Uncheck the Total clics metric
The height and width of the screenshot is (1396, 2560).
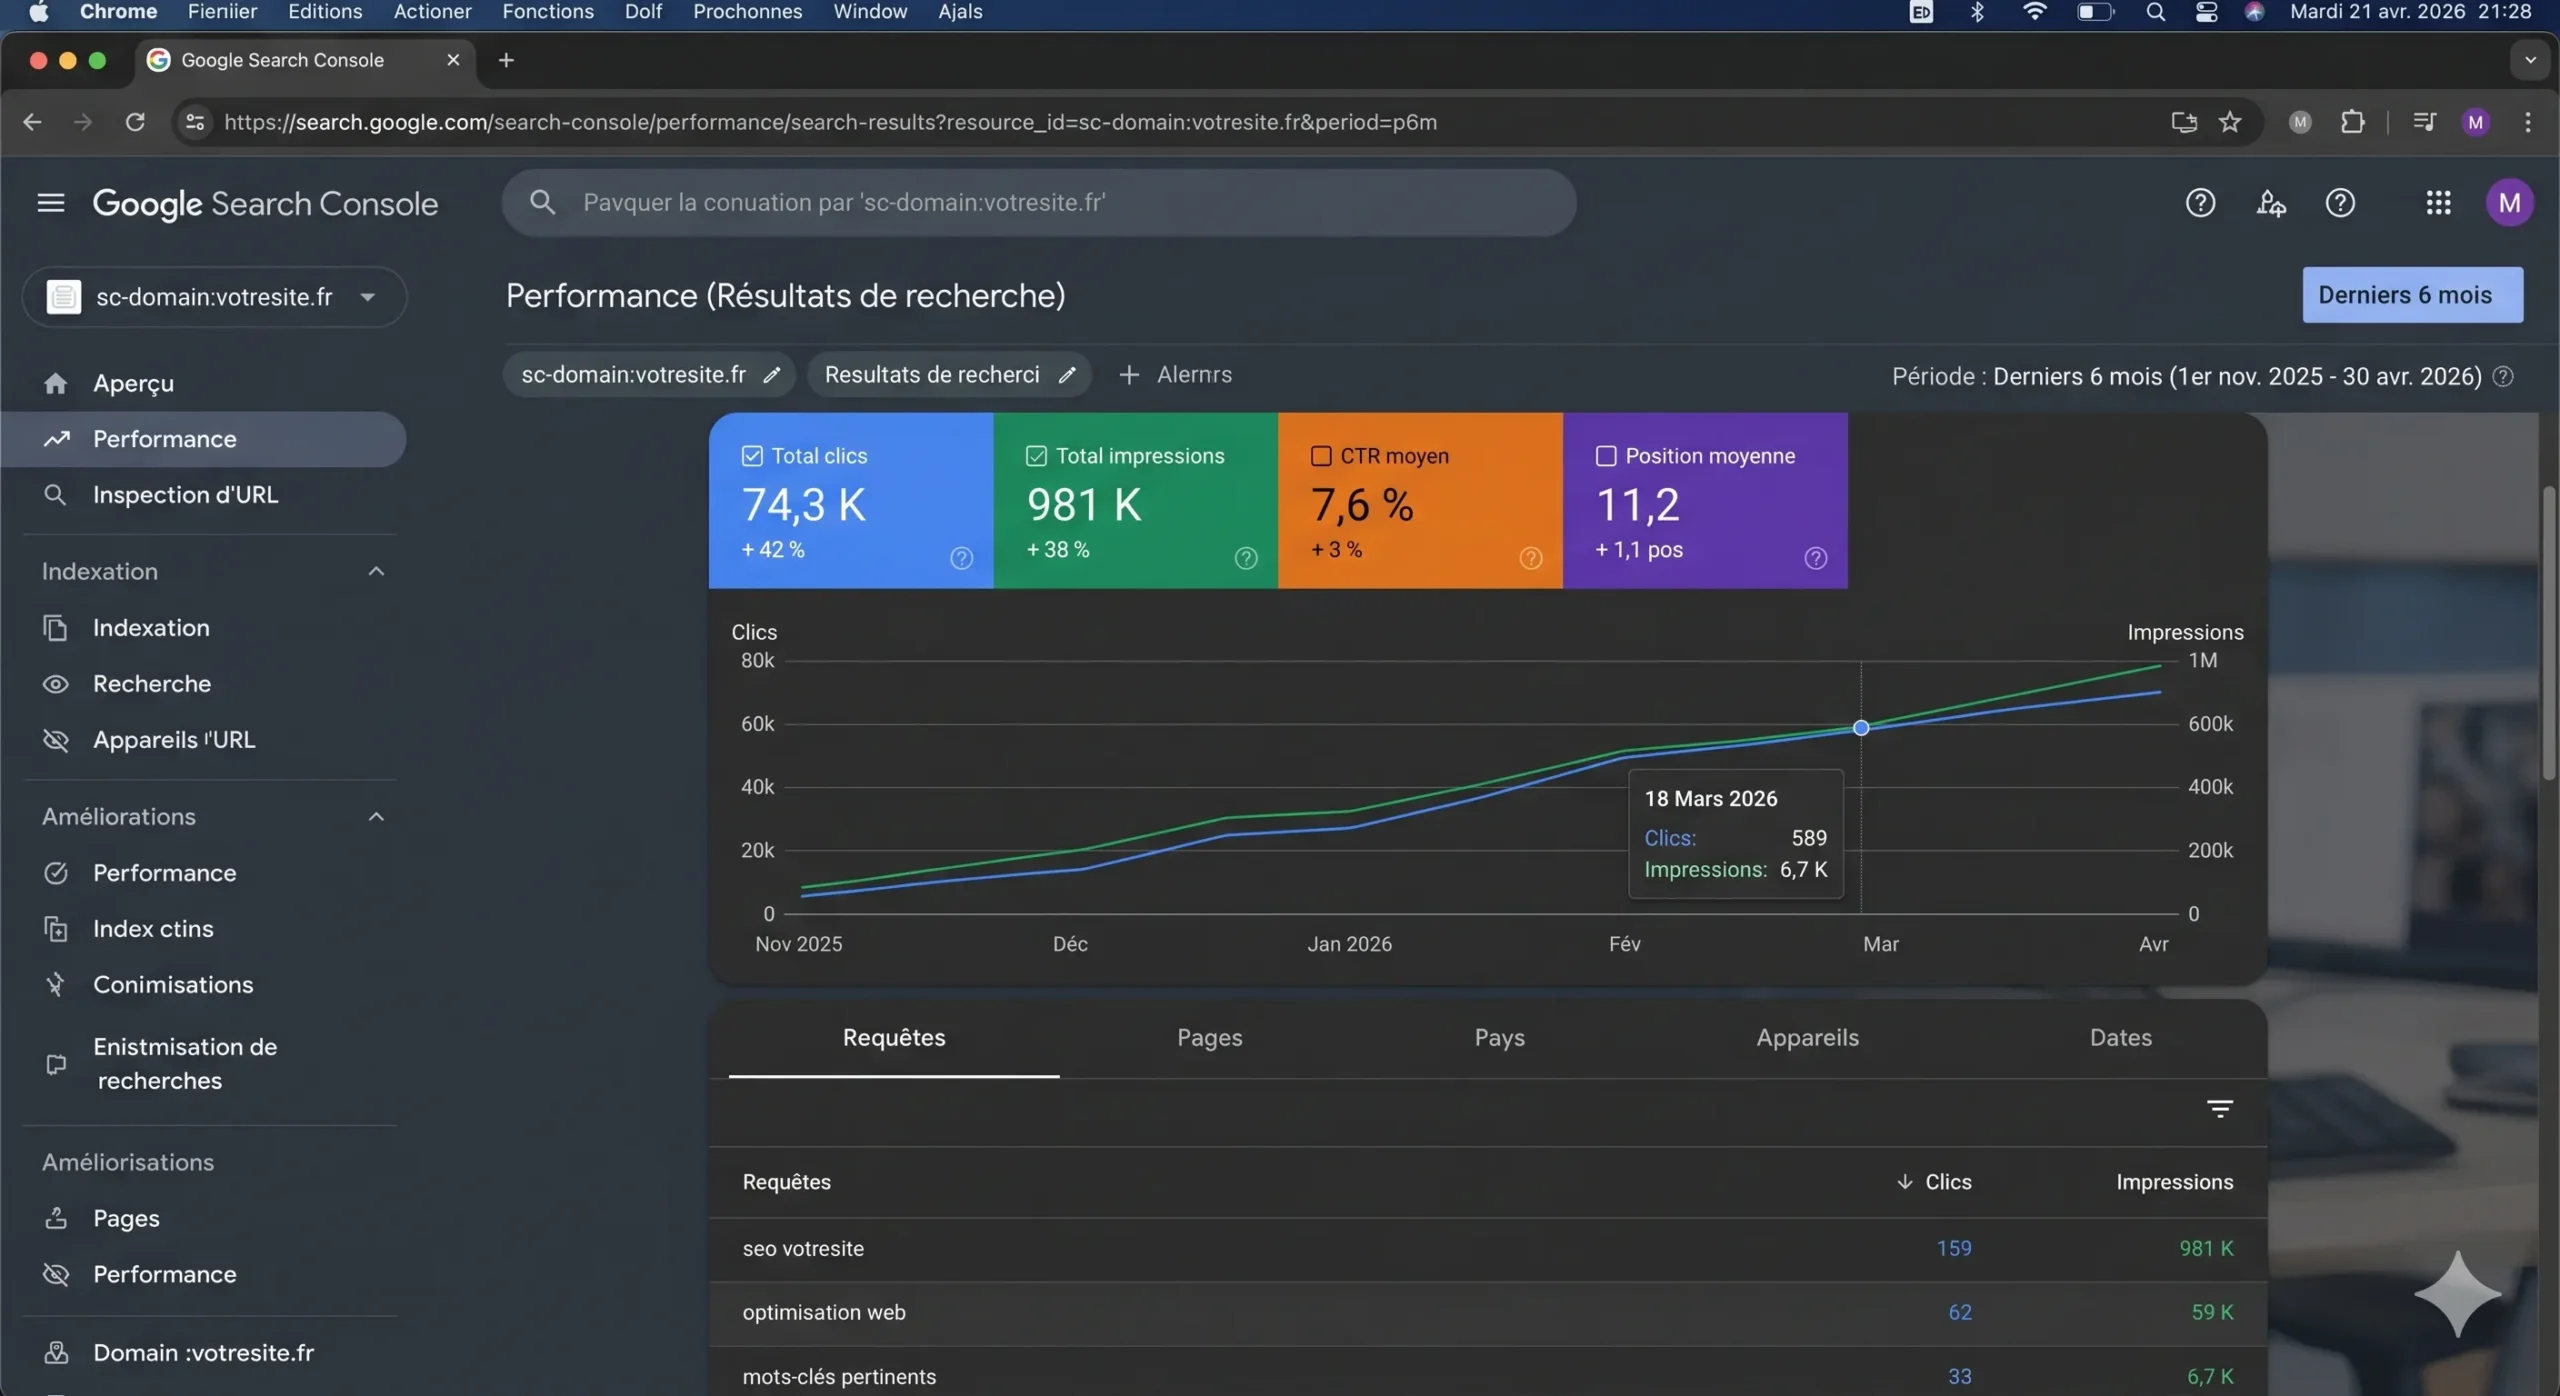(751, 455)
